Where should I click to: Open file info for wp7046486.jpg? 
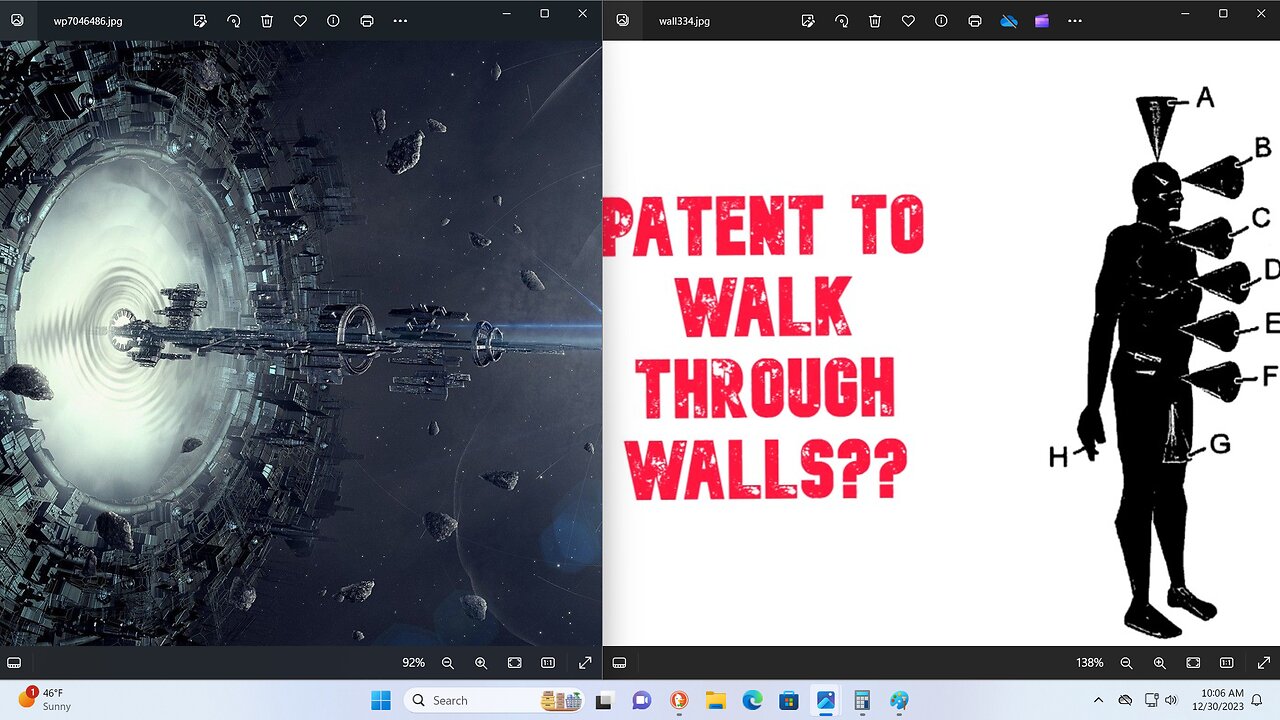click(x=333, y=20)
